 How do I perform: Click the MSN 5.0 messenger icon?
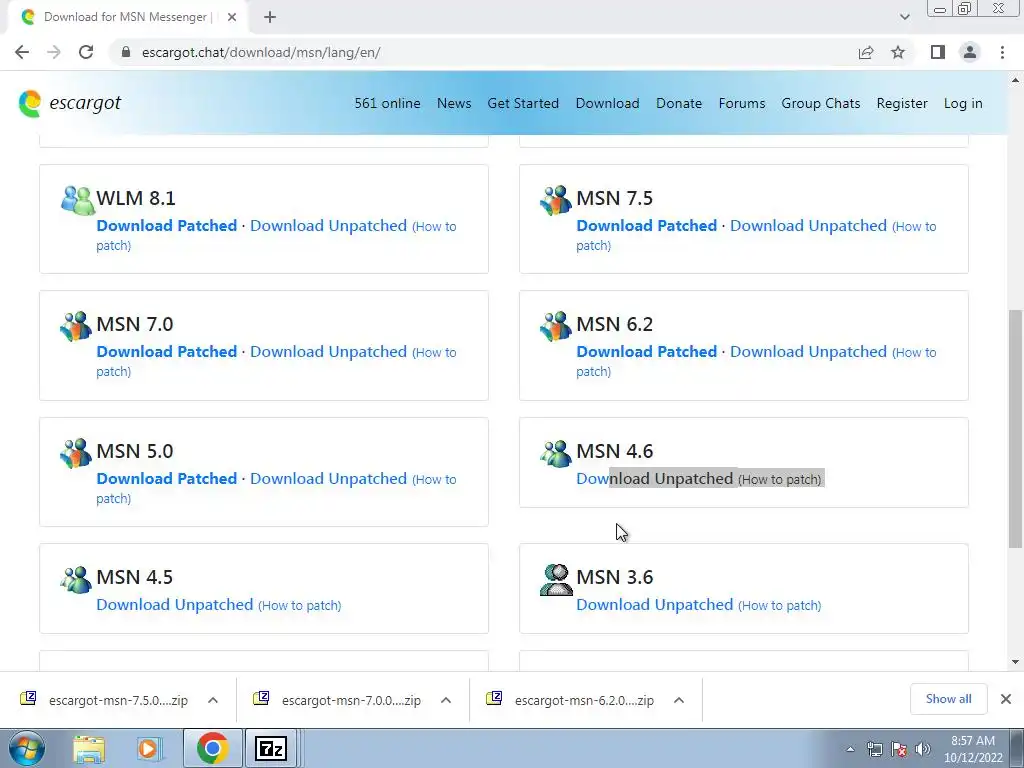tap(76, 453)
